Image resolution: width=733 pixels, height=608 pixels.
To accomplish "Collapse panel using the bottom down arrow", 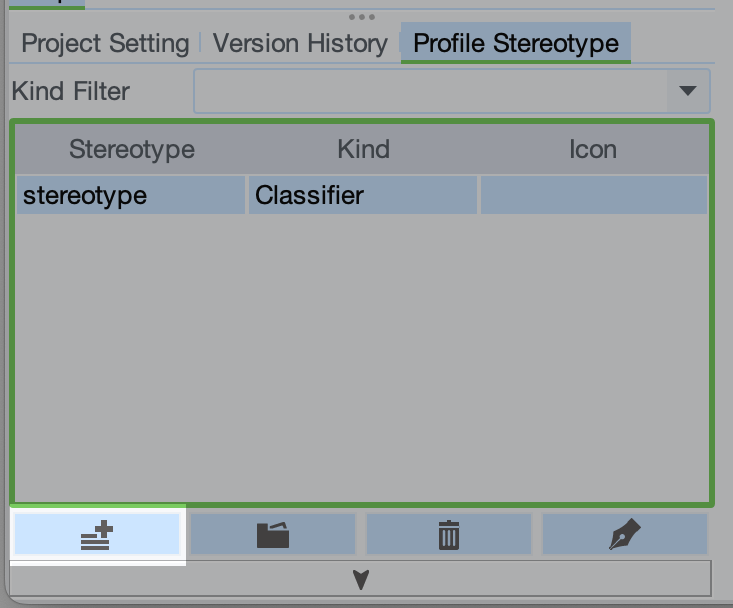I will coord(361,579).
